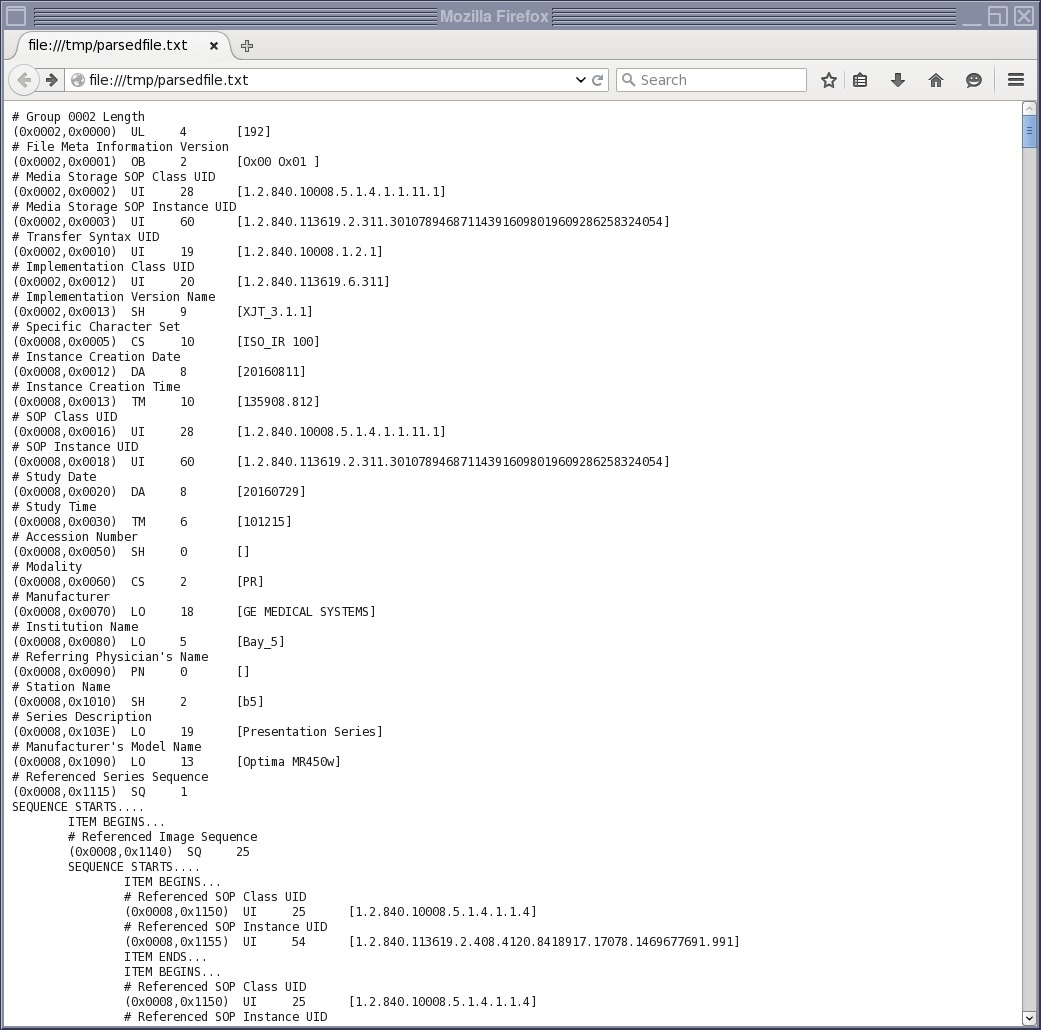Open the window menu in title bar
The image size is (1041, 1030).
(x=15, y=15)
